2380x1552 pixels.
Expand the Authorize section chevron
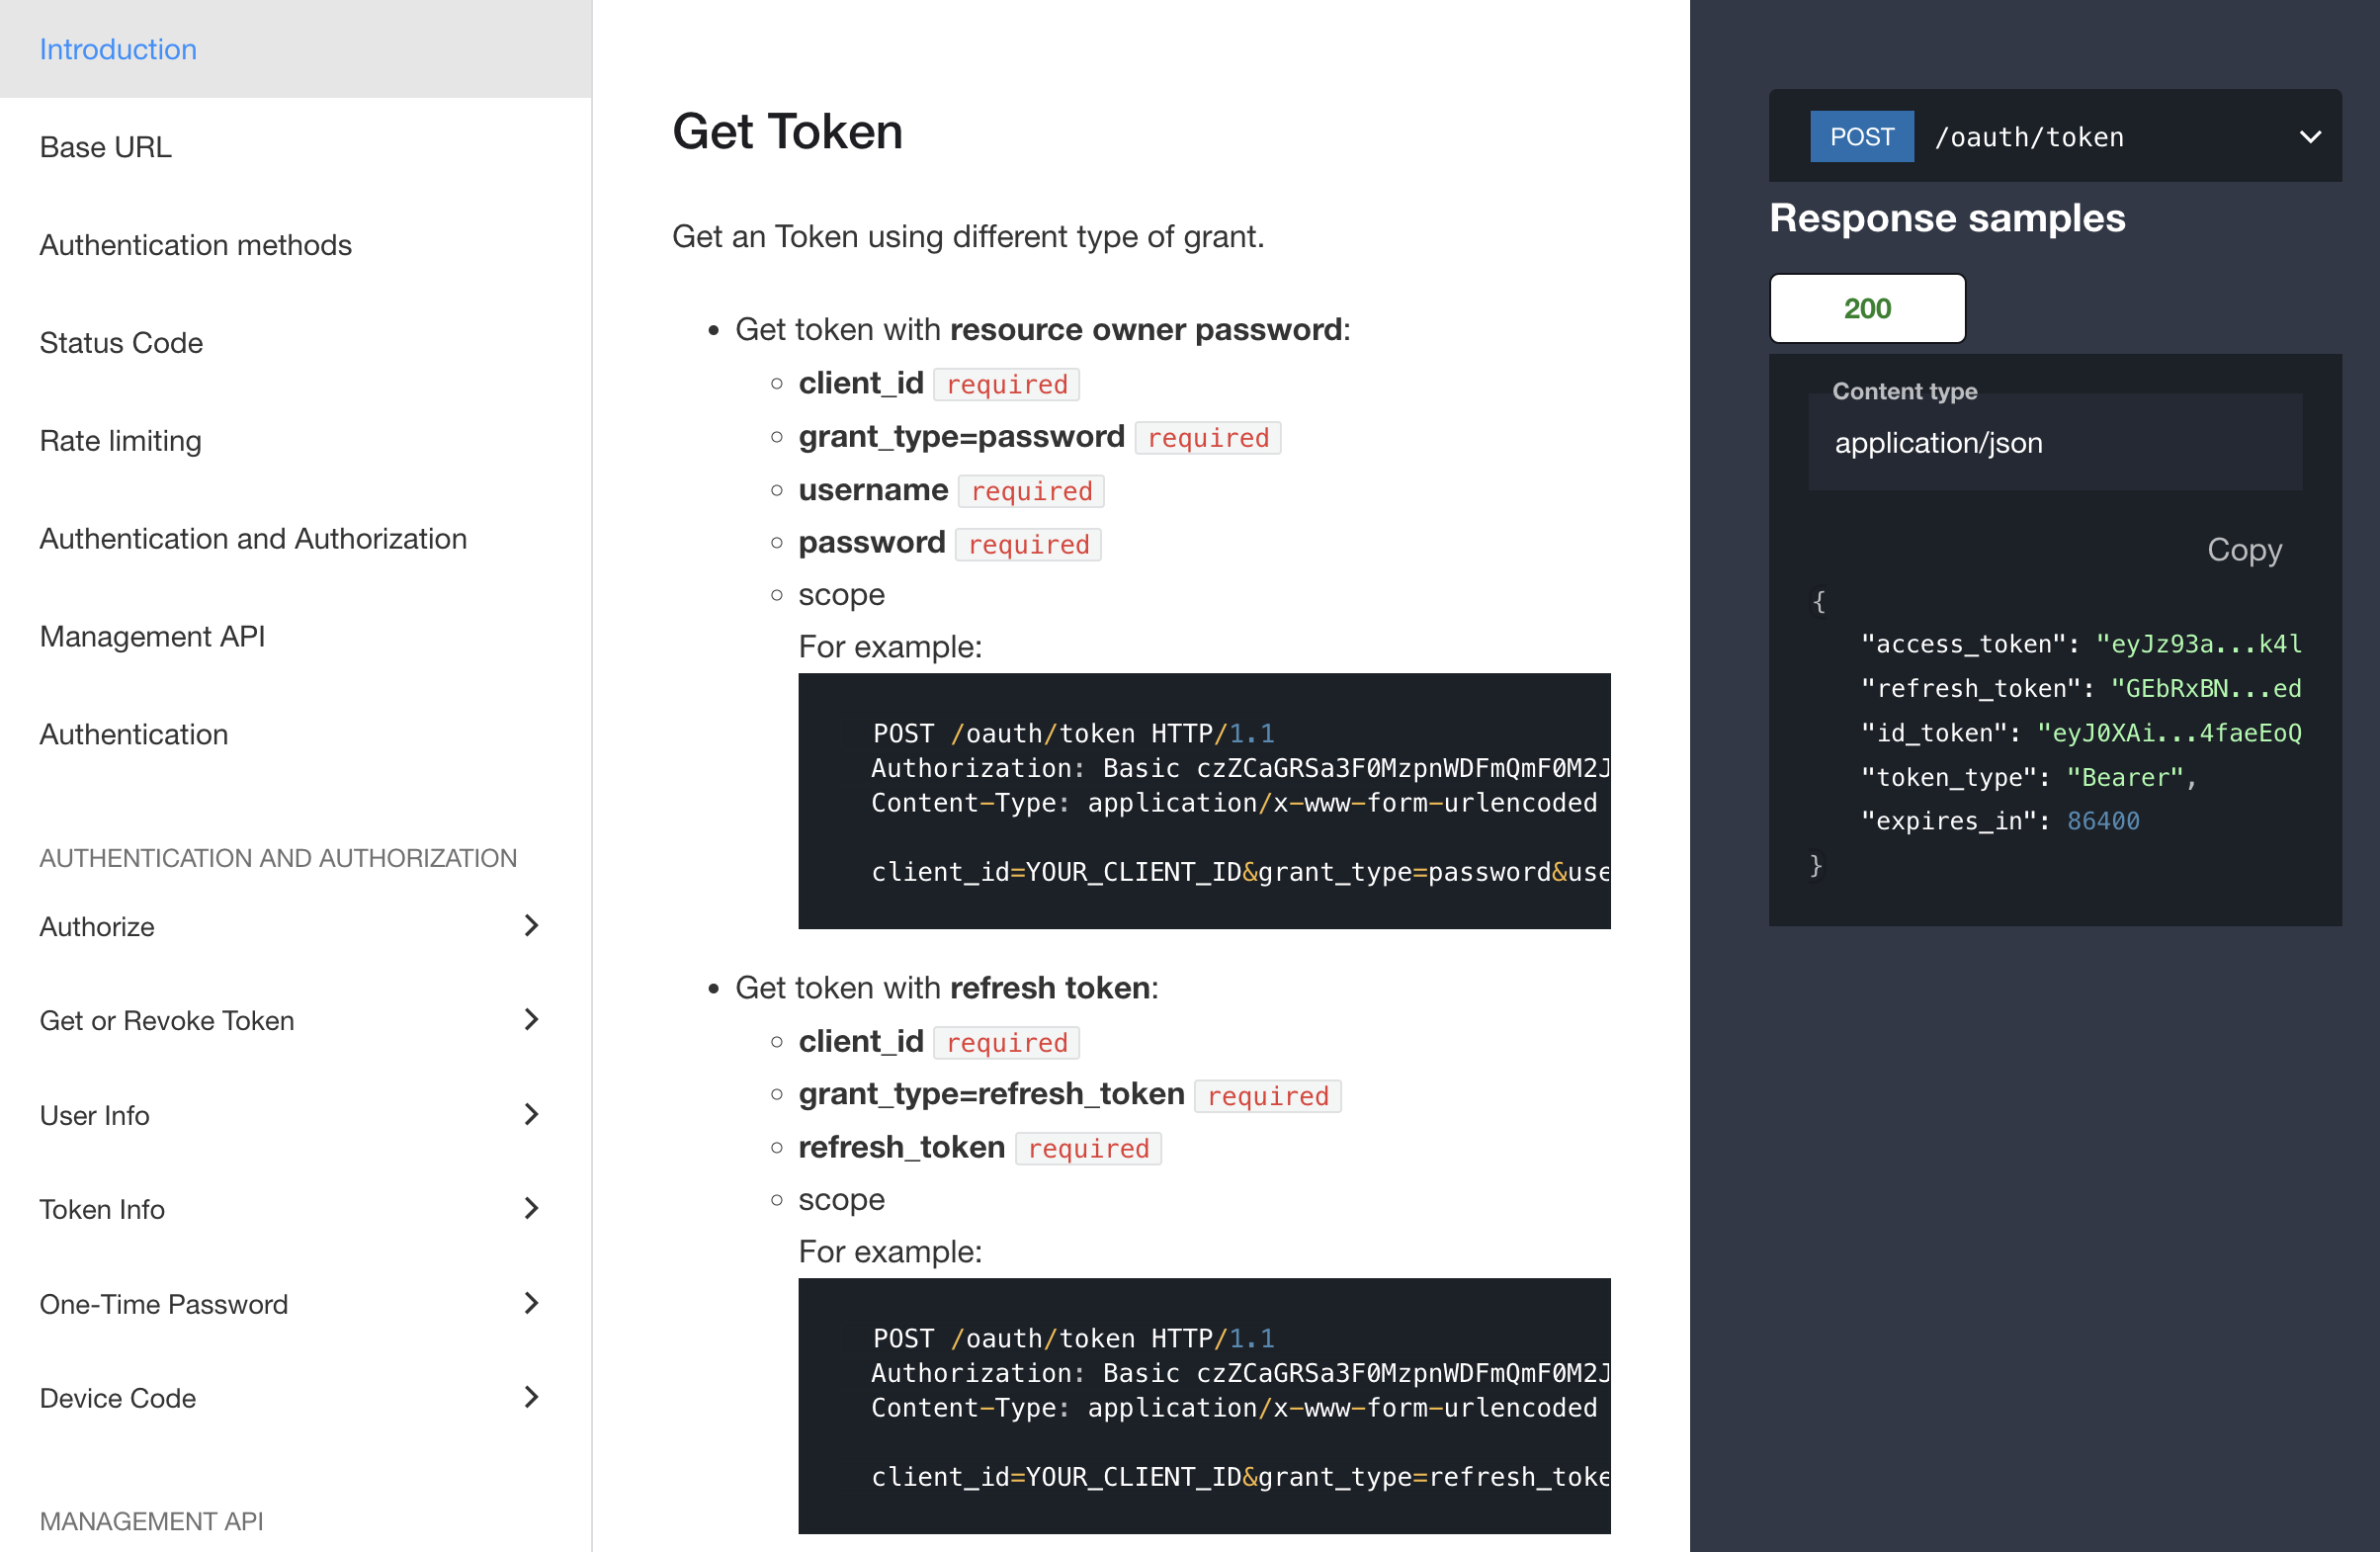[531, 926]
